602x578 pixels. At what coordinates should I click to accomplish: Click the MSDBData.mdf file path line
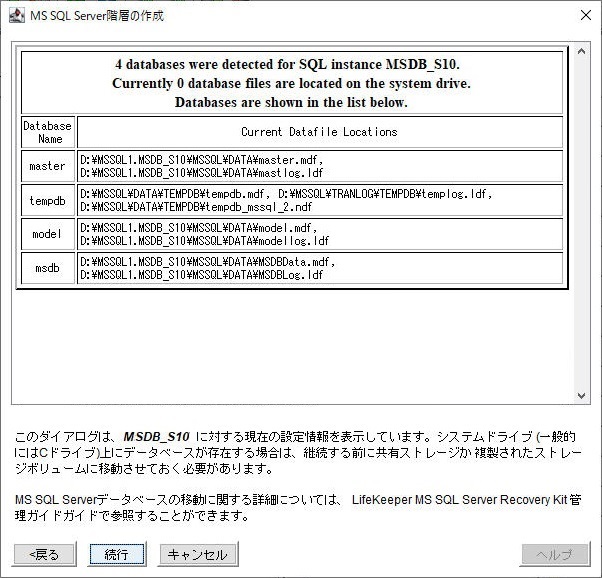click(x=208, y=262)
